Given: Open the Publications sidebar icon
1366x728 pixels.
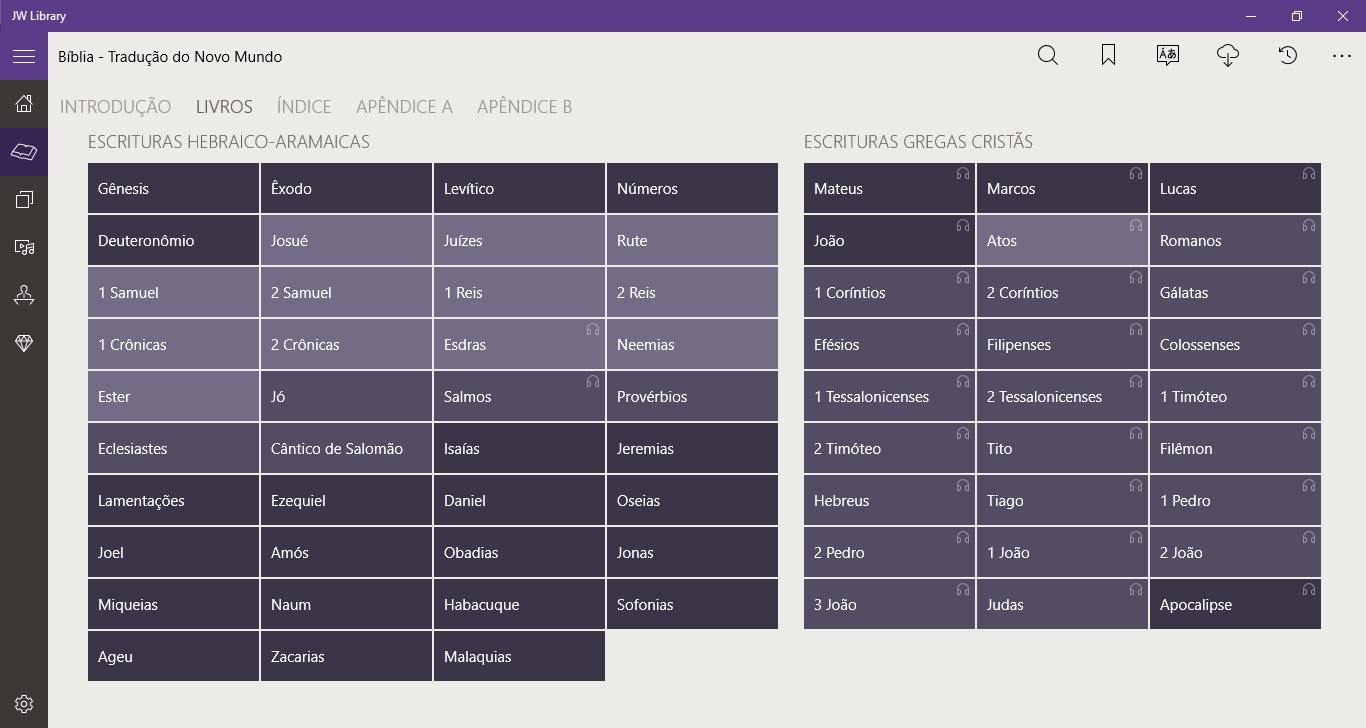Looking at the screenshot, I should tap(24, 200).
